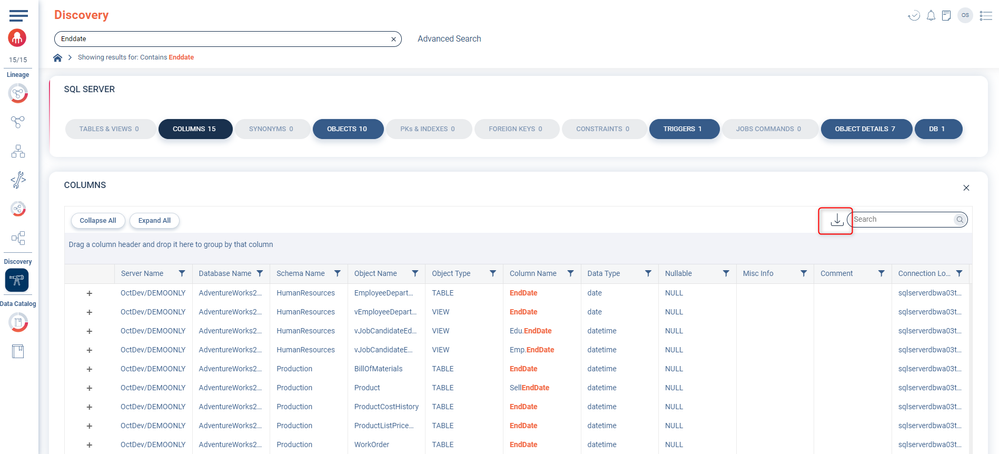Viewport: 999px width, 454px height.
Task: Filter the Column Name column
Action: point(570,273)
